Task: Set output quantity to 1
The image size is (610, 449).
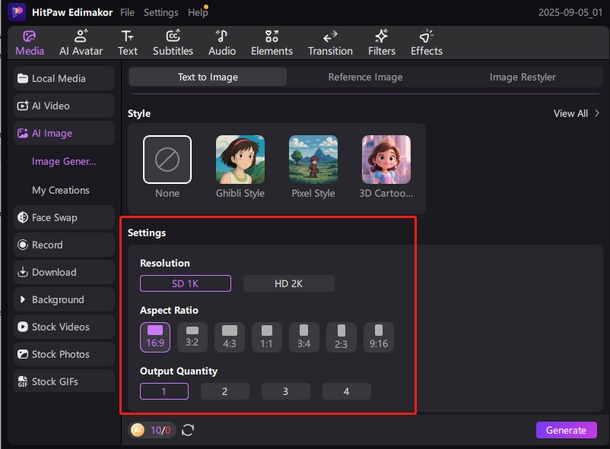Action: [164, 391]
